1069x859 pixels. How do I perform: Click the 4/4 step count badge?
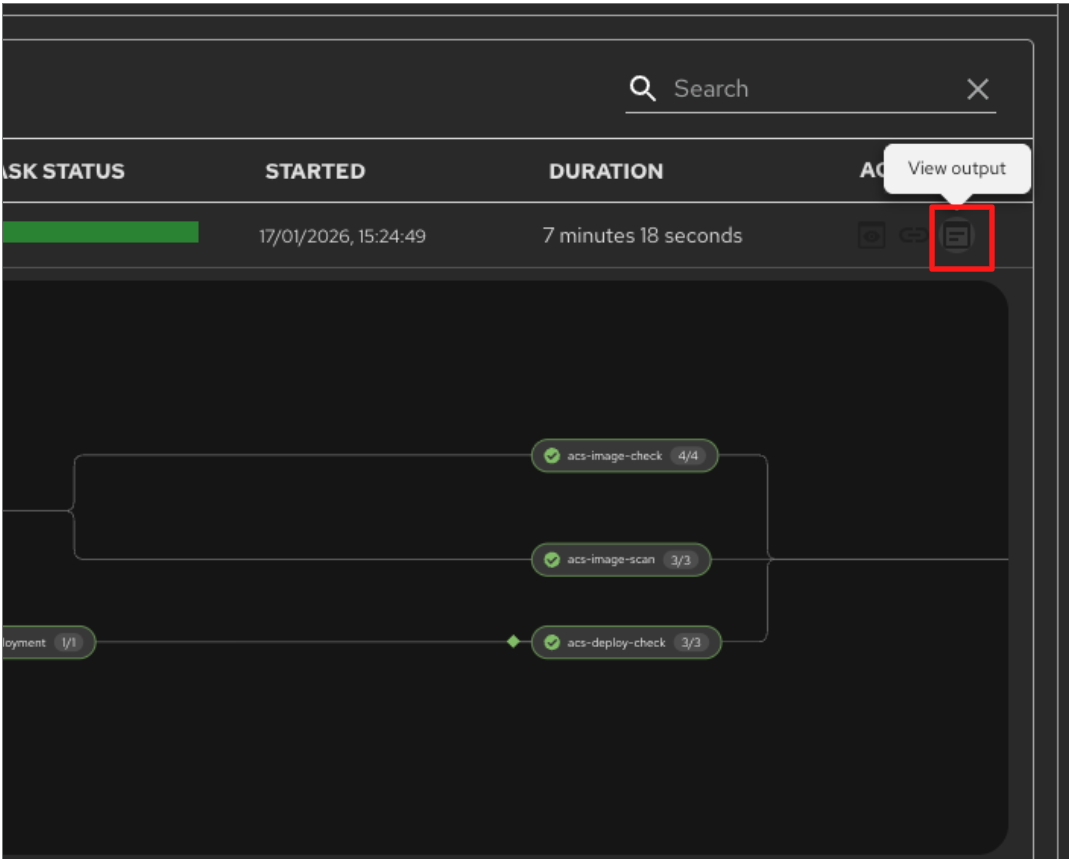point(687,456)
